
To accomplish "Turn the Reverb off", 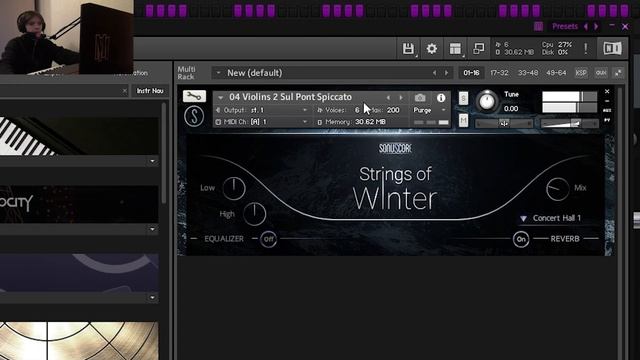I will 521,239.
